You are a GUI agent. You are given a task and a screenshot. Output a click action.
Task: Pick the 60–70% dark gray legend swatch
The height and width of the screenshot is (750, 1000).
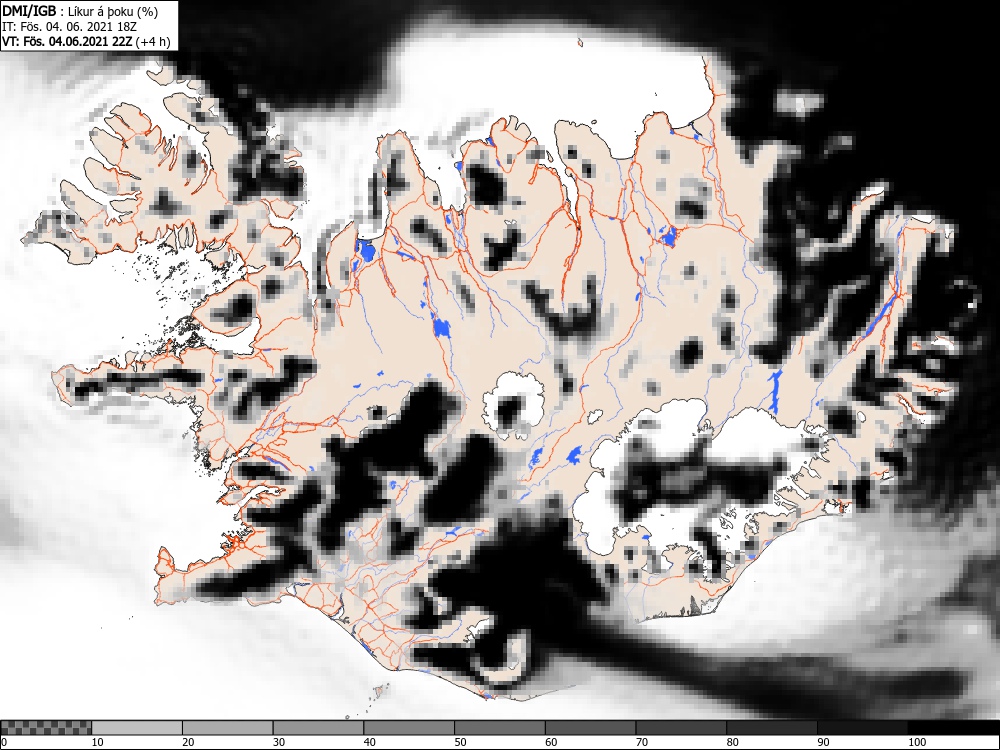tap(591, 728)
